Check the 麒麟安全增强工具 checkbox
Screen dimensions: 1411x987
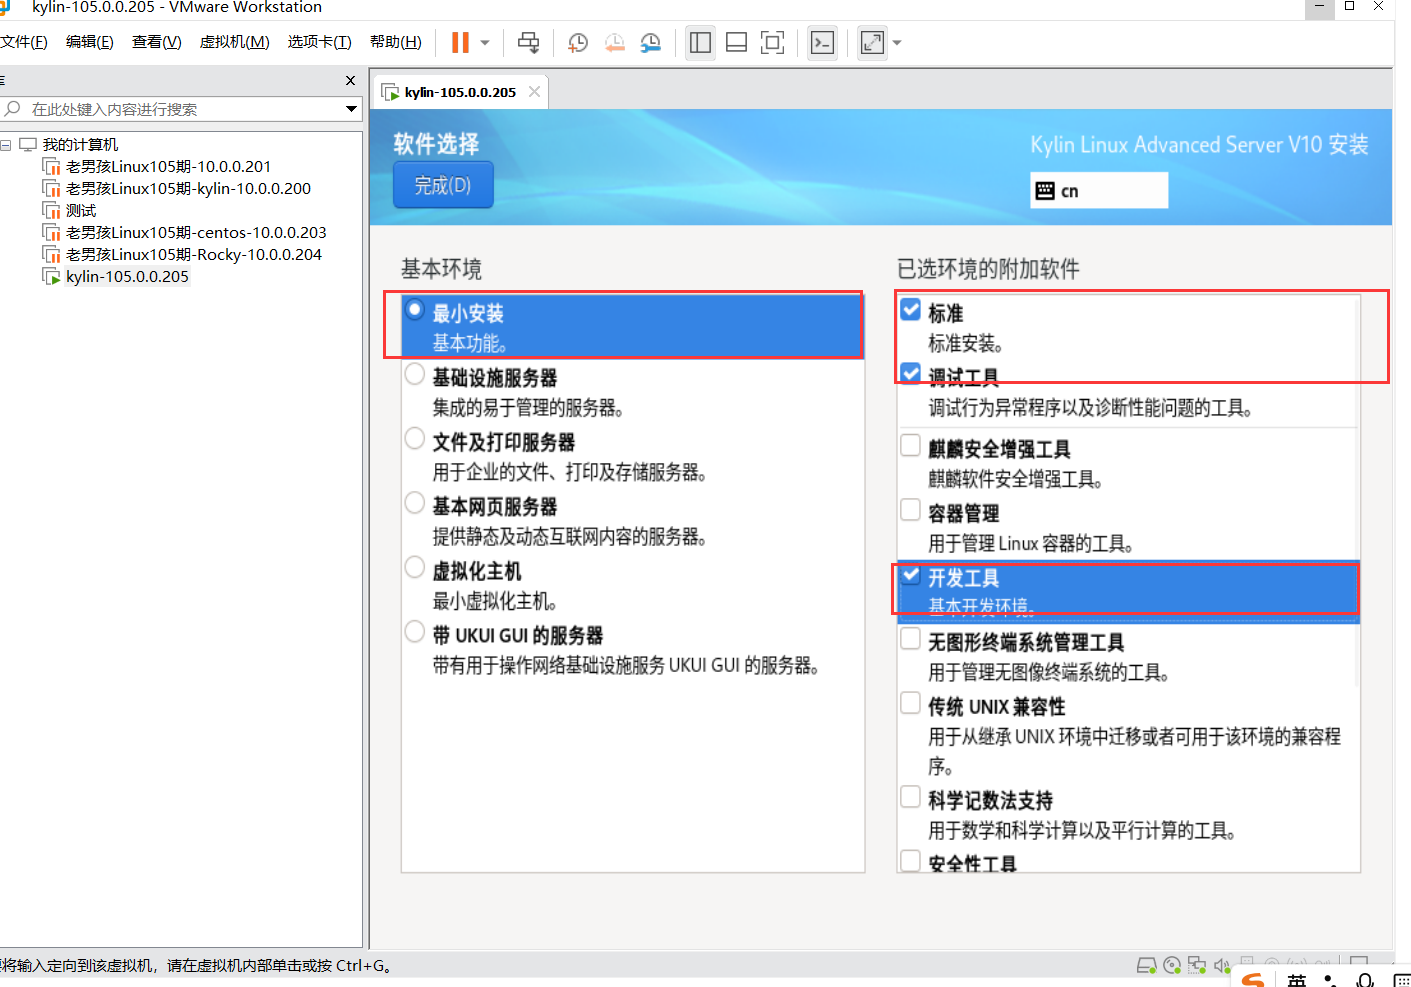click(x=911, y=445)
